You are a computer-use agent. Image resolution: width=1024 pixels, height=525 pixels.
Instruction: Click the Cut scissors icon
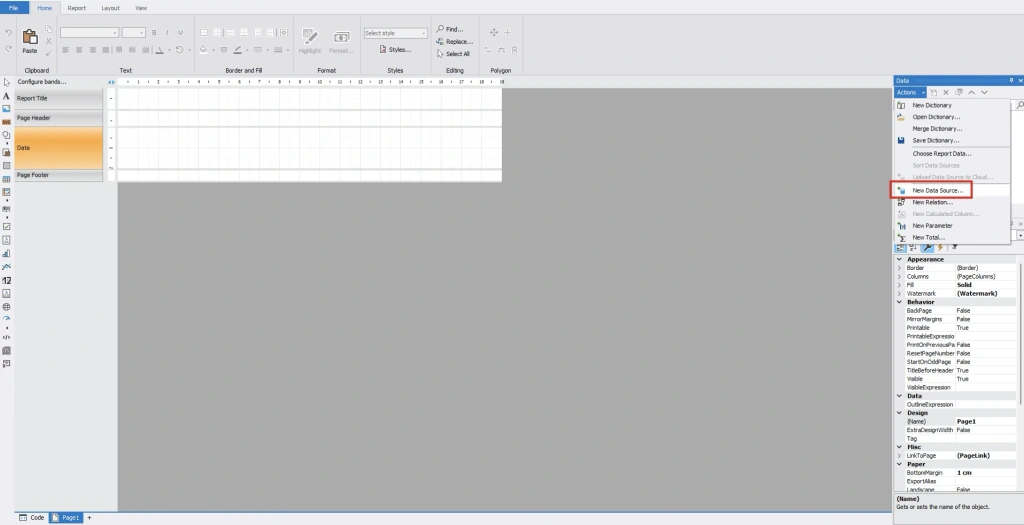pos(48,41)
